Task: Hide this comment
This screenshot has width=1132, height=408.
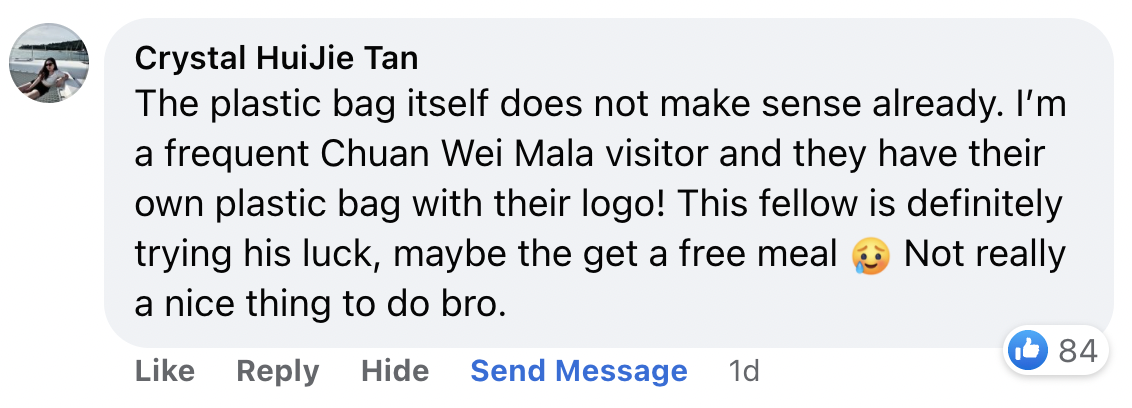Action: tap(395, 371)
